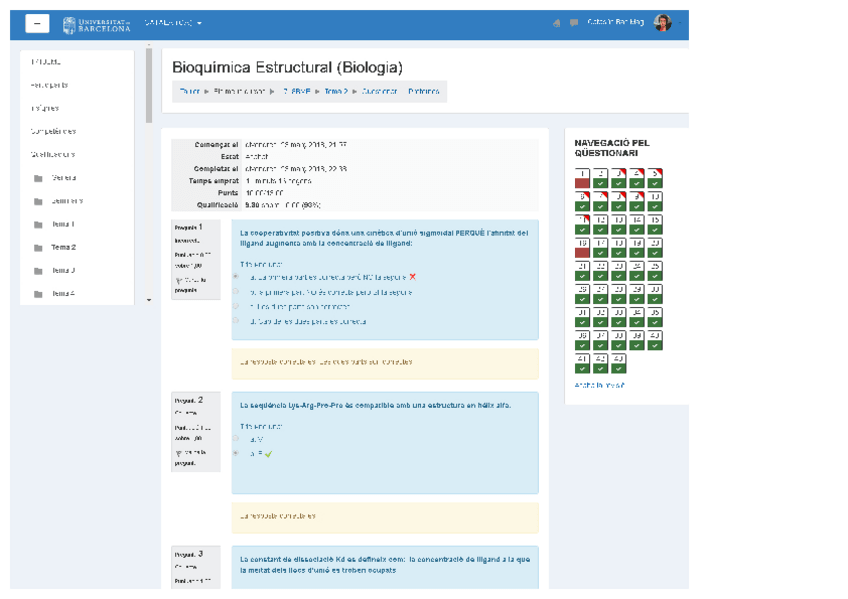
Task: Click the sidebar scroll down arrow
Action: click(149, 300)
